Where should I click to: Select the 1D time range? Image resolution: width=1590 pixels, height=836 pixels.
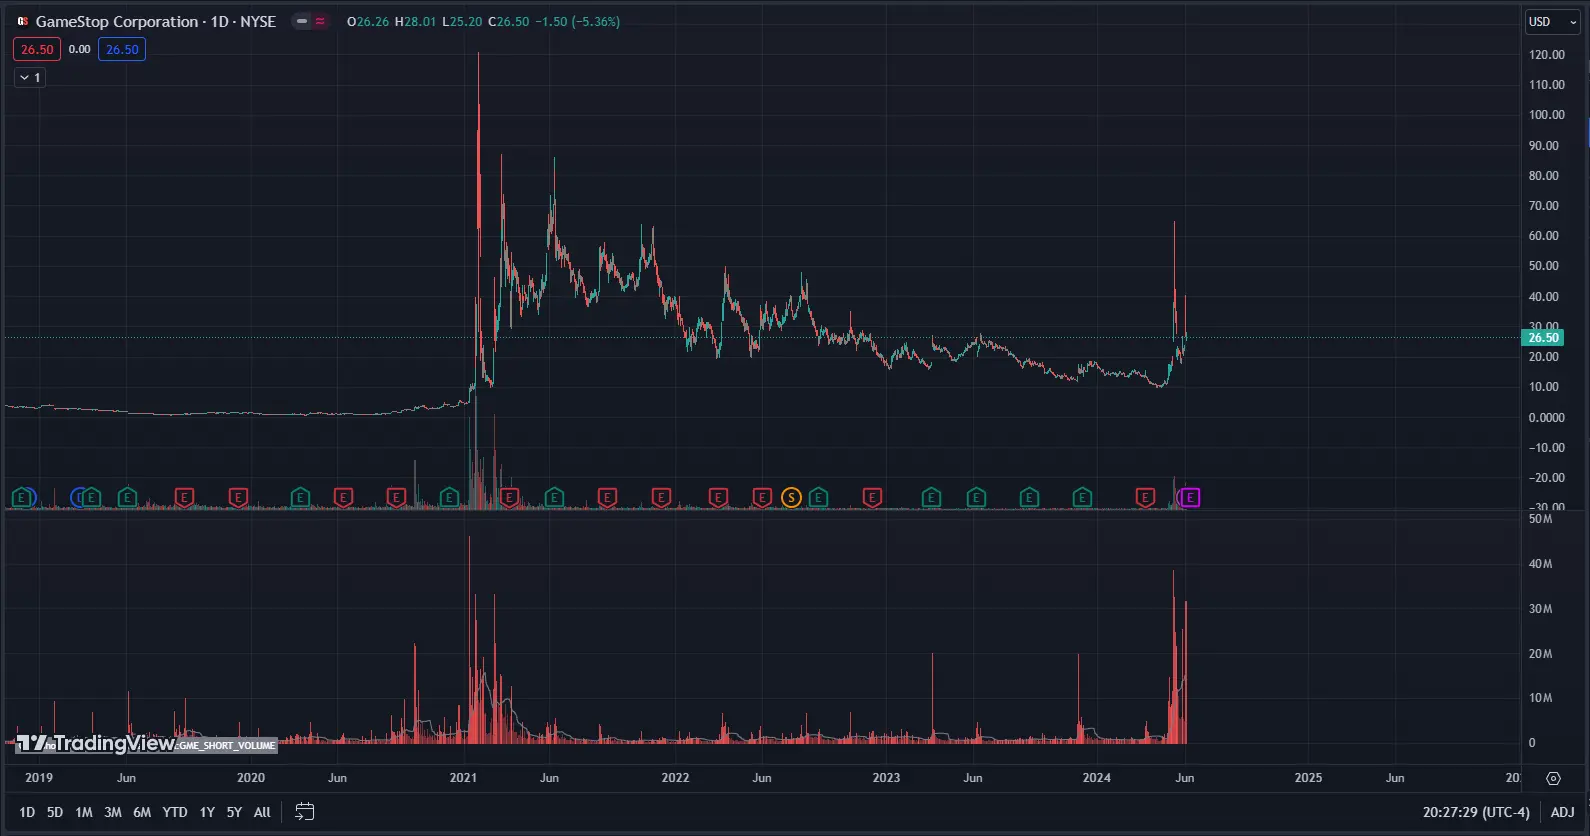(27, 812)
